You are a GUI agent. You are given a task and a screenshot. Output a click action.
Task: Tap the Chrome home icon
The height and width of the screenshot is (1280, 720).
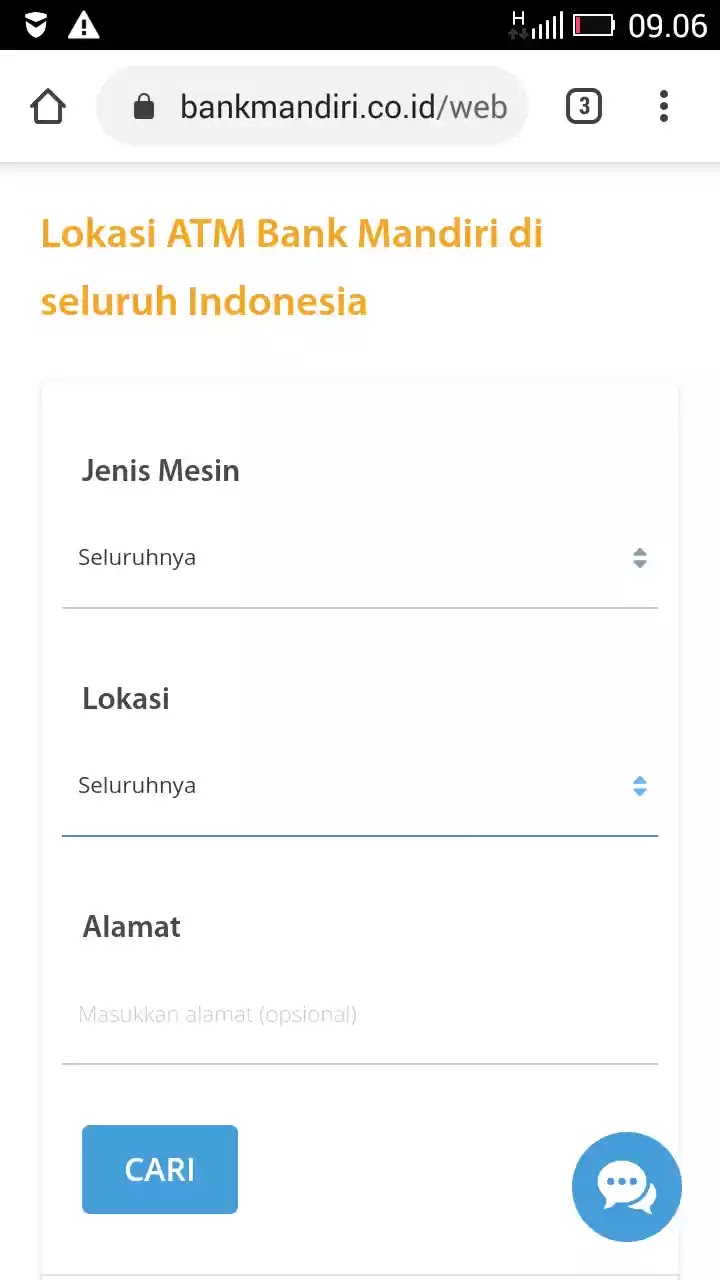point(47,106)
